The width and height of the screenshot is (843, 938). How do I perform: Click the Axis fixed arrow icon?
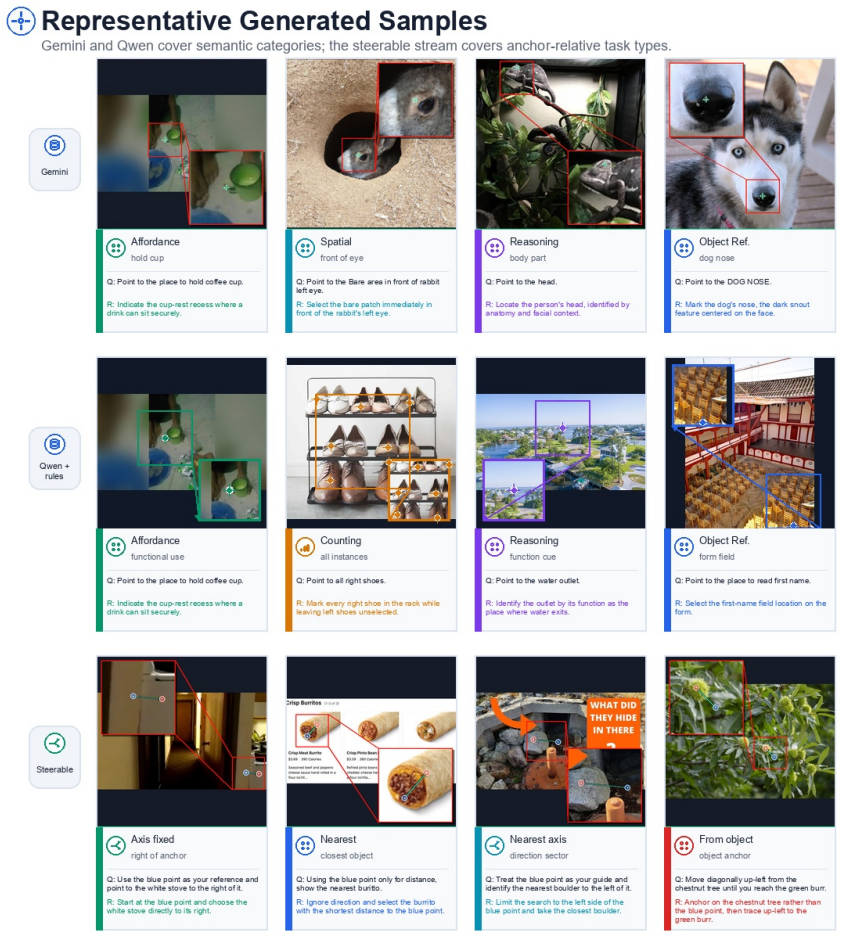[x=115, y=845]
